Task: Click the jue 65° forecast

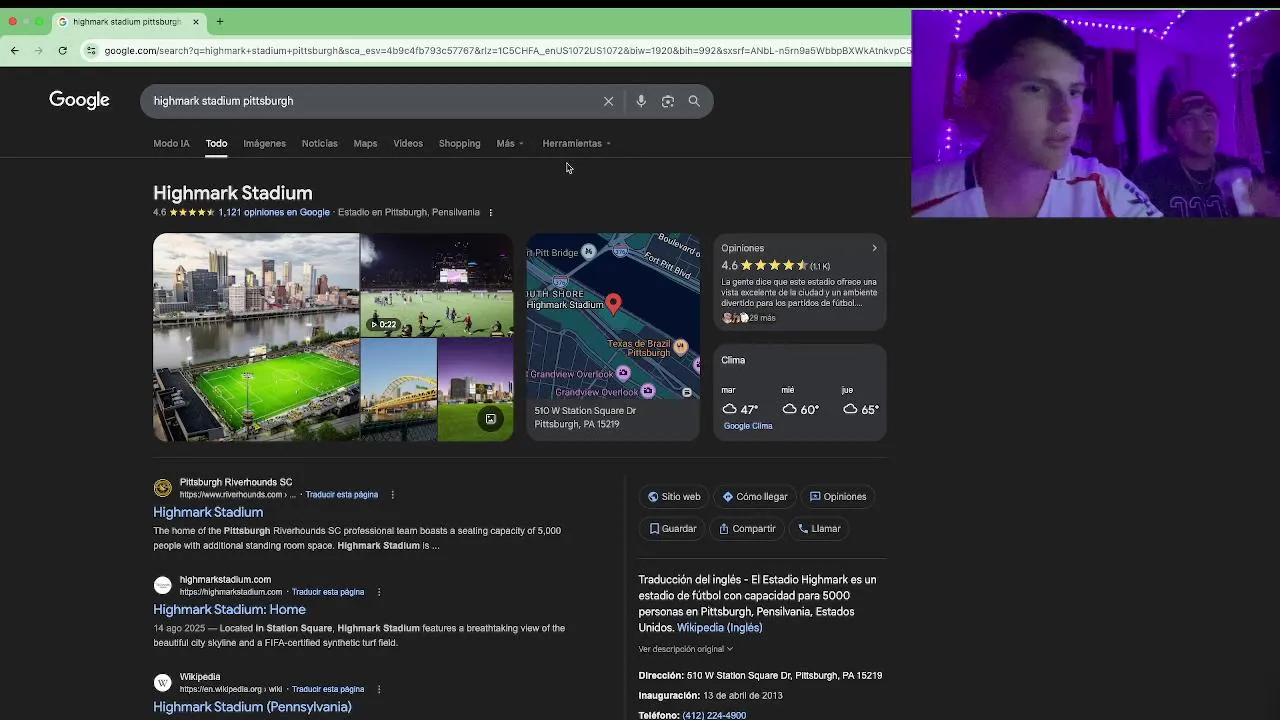Action: (860, 402)
